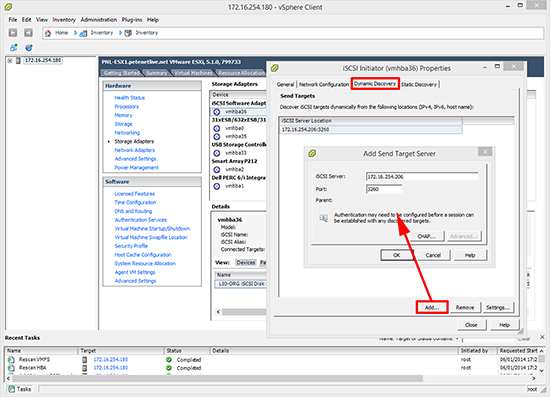Viewport: 550px width, 397px height.
Task: Open the Help menu
Action: (153, 20)
